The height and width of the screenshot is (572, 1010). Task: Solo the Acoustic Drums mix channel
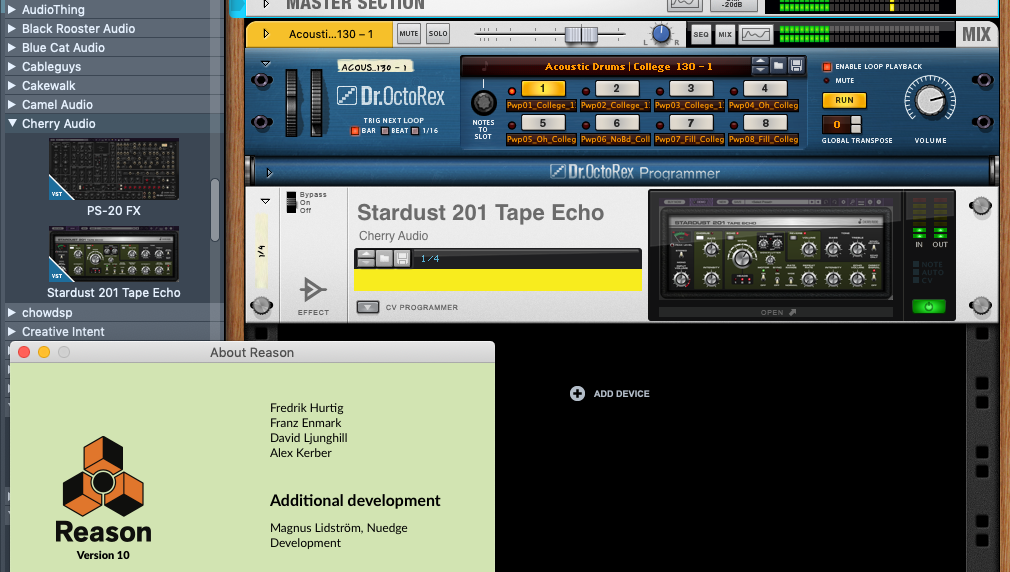(438, 33)
